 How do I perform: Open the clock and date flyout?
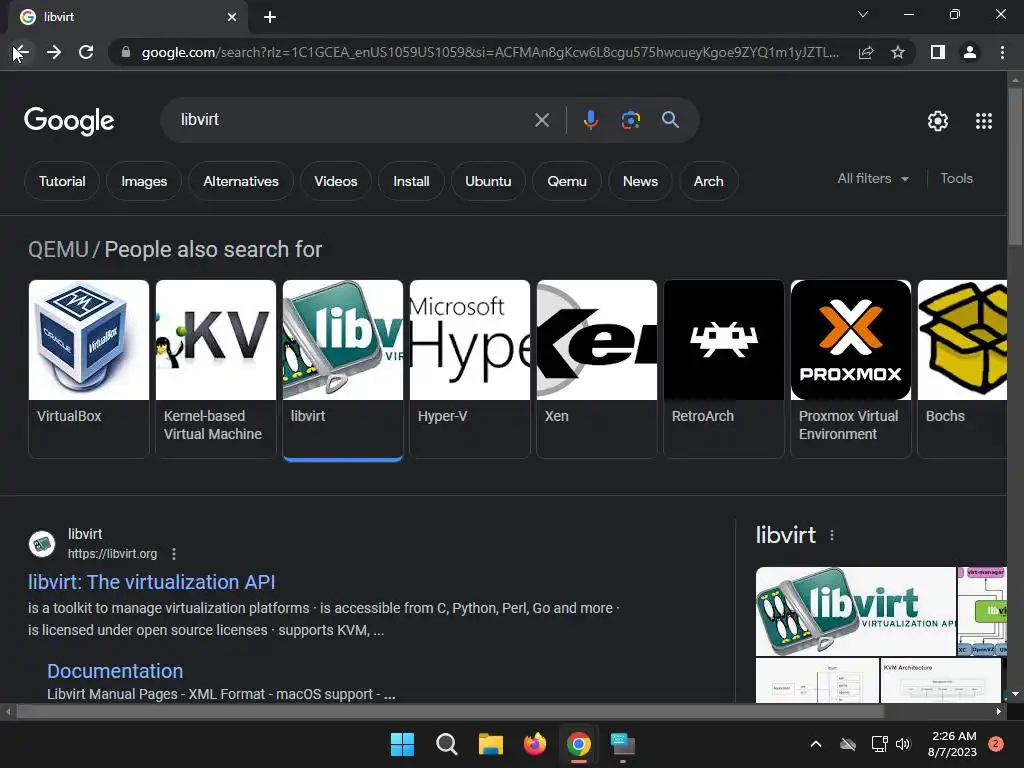click(952, 744)
